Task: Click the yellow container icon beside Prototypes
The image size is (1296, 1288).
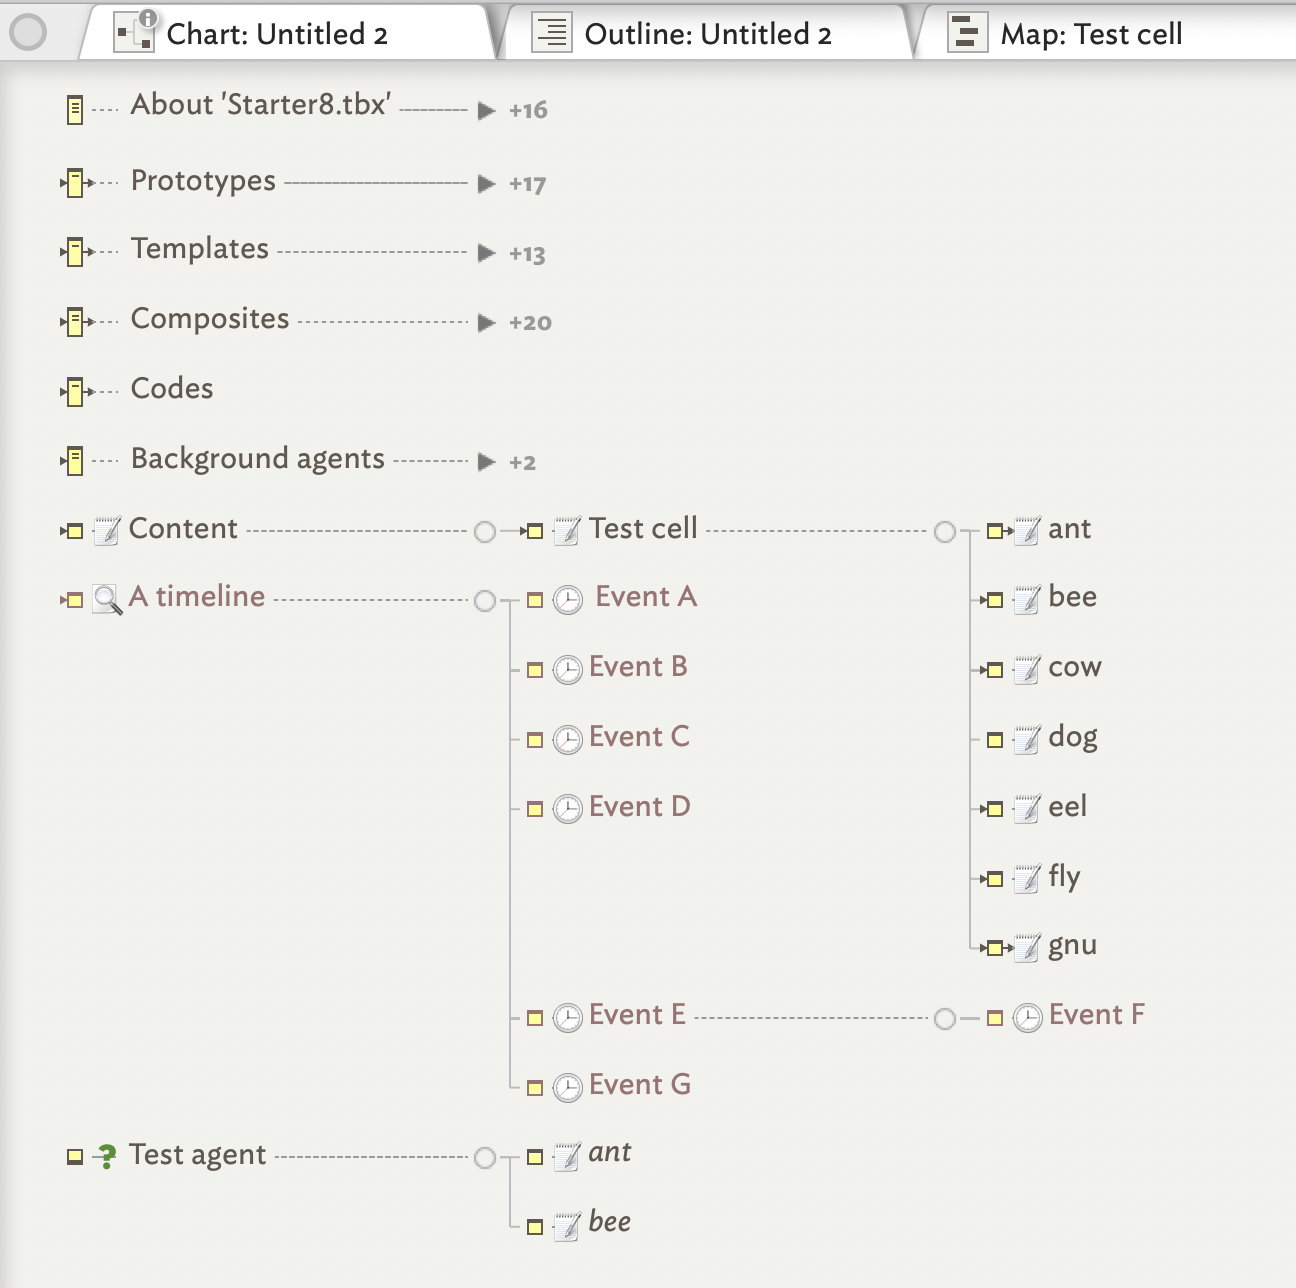Action: point(75,183)
